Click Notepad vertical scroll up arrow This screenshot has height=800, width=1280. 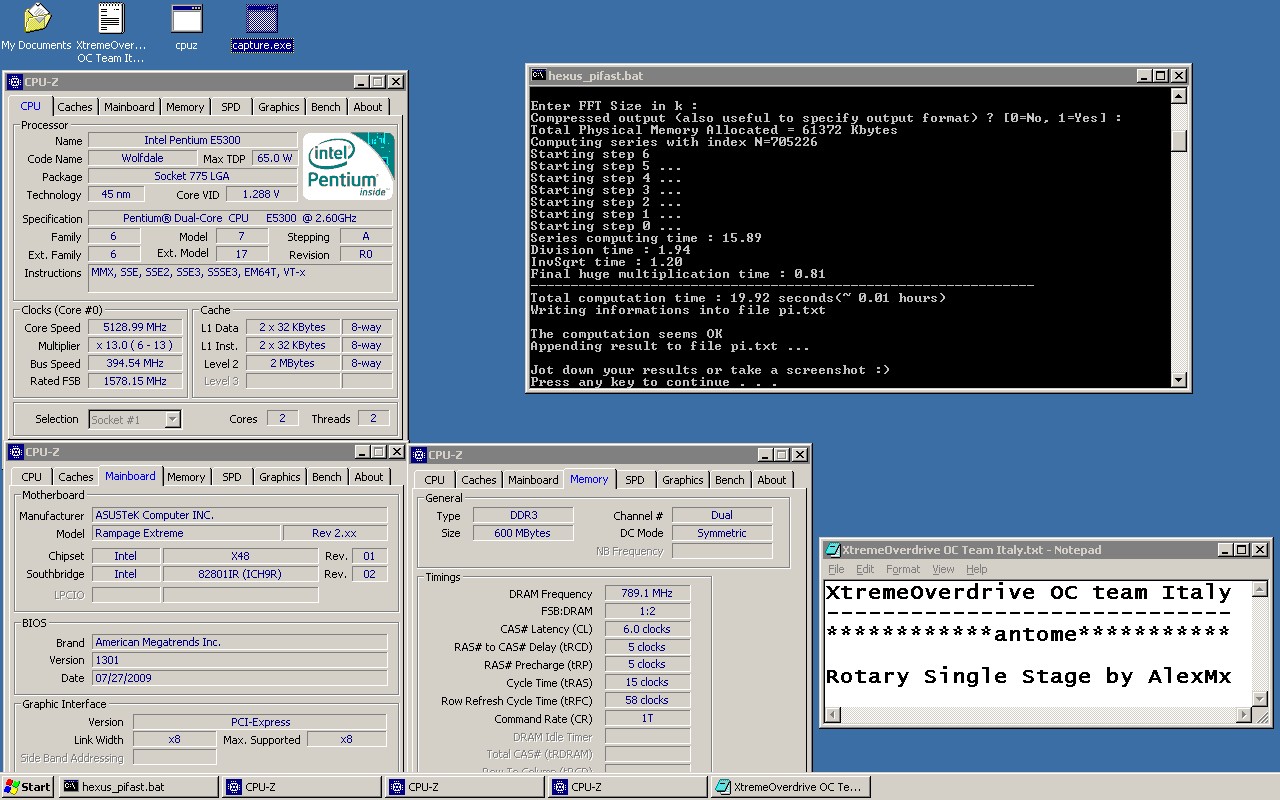pyautogui.click(x=1260, y=589)
